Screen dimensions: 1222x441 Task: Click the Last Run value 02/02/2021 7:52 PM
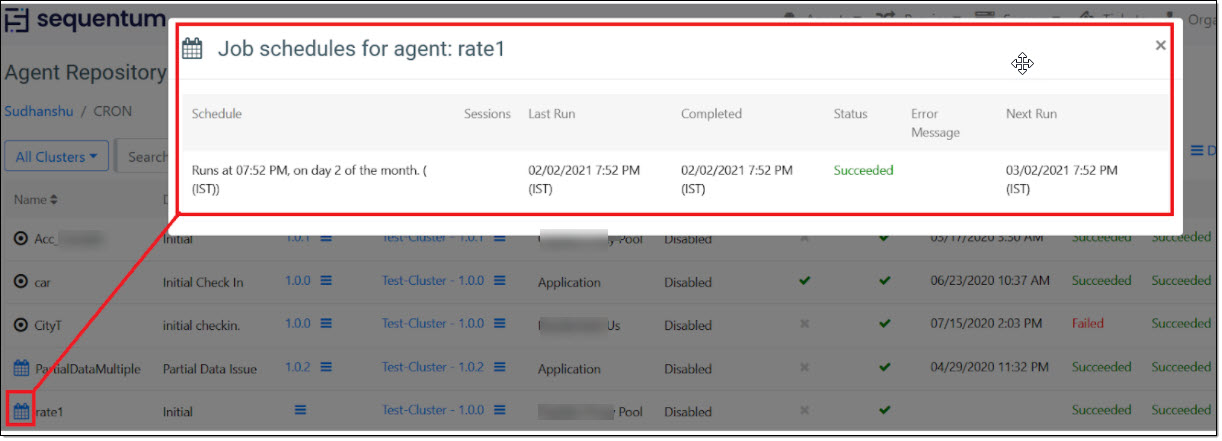click(x=584, y=179)
